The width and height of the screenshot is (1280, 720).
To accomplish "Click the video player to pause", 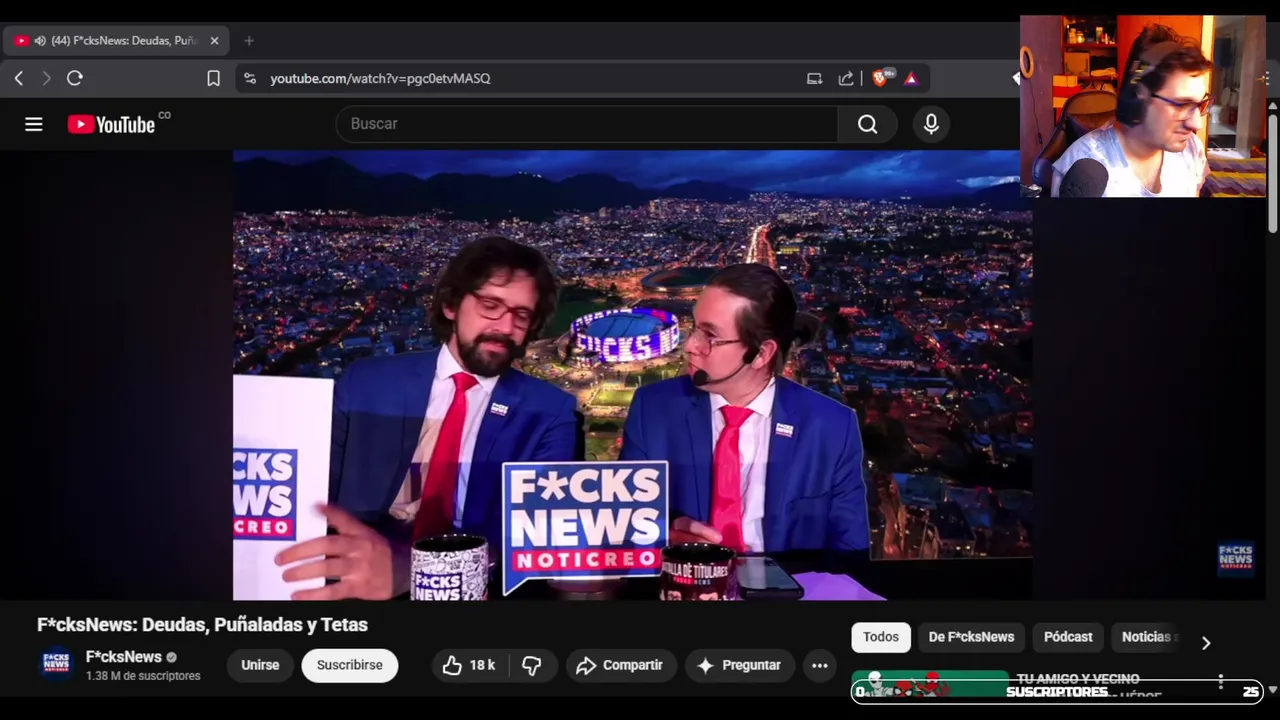I will tap(632, 375).
